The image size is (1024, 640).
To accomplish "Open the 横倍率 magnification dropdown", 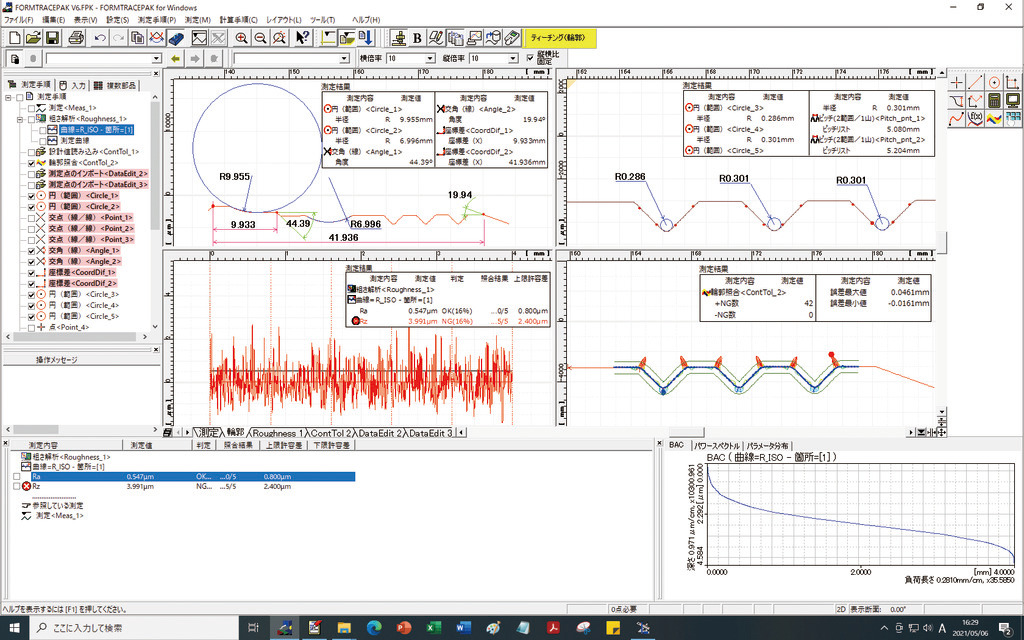I will [430, 59].
